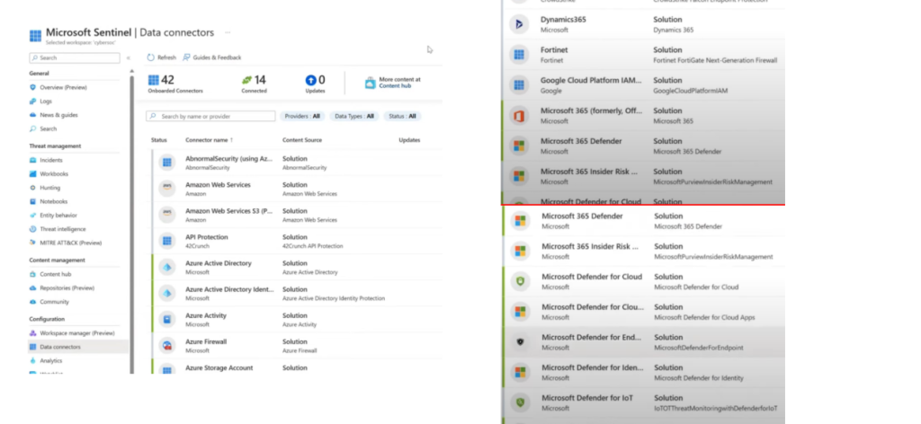Viewport: 921px width, 424px height.
Task: Collapse the sidebar with the double chevron
Action: [128, 58]
